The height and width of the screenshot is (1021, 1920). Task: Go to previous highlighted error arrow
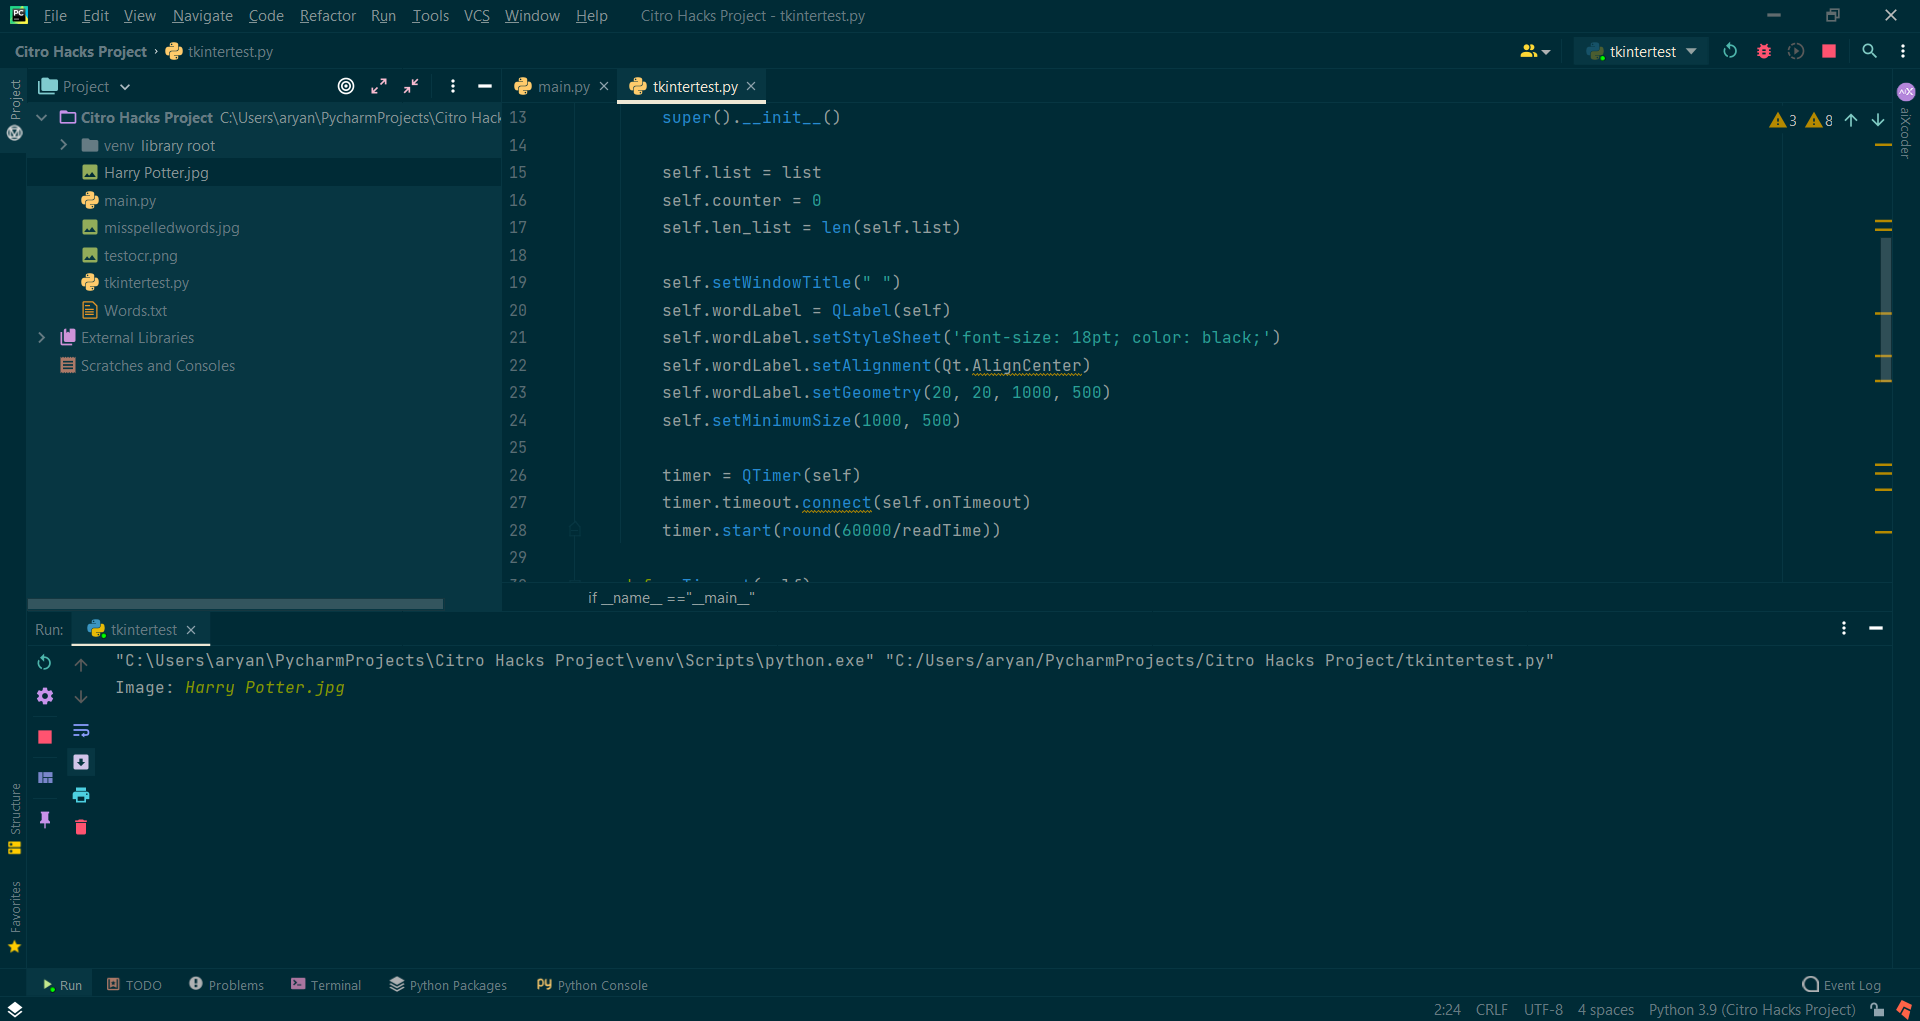click(1851, 120)
